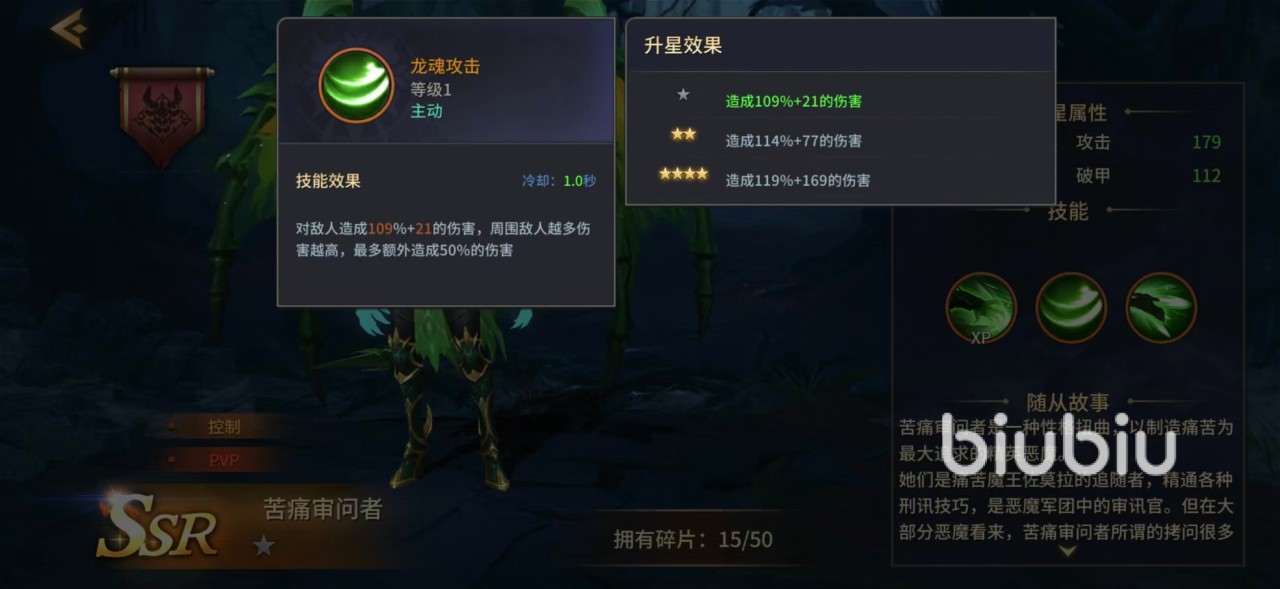
Task: Select the two-star upgrade effect row
Action: (840, 140)
